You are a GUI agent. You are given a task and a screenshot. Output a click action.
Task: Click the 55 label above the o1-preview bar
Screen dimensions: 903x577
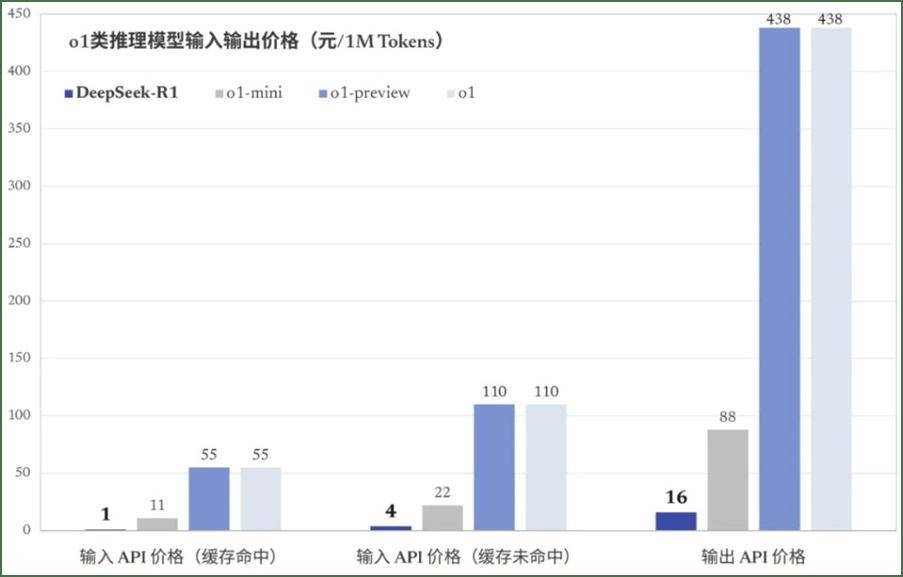coord(209,454)
